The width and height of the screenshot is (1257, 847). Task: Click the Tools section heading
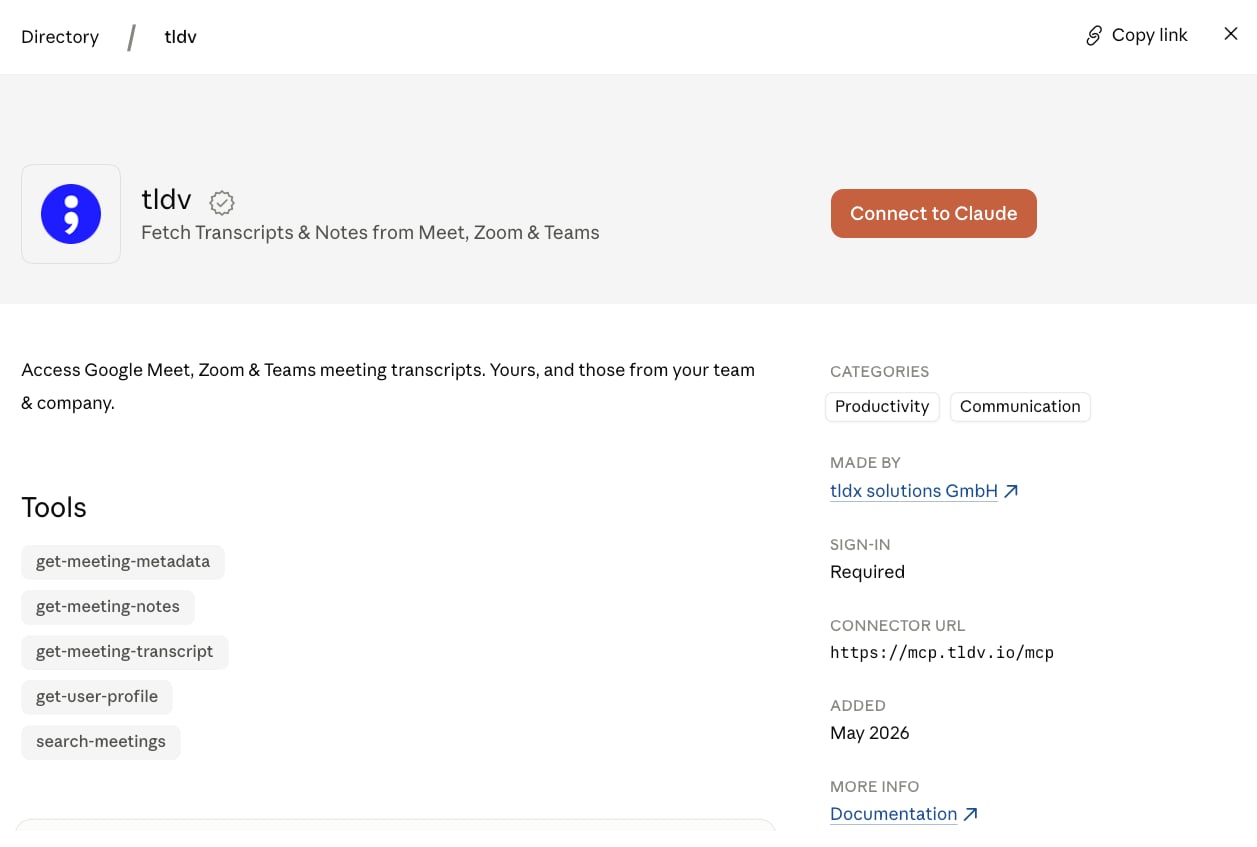(54, 508)
